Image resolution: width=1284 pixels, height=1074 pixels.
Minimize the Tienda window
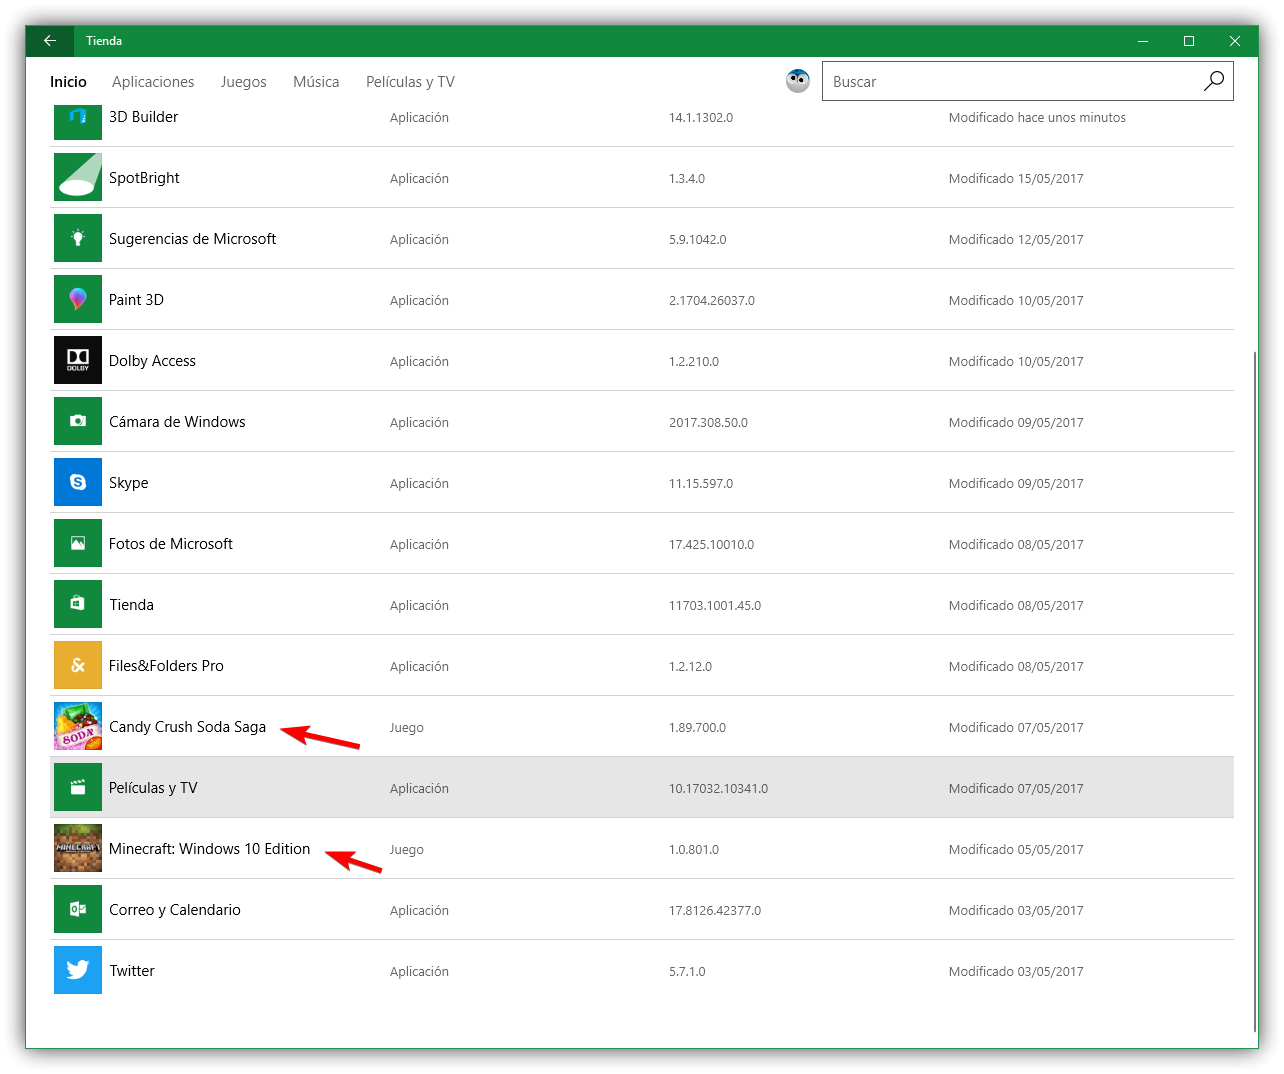coord(1143,41)
